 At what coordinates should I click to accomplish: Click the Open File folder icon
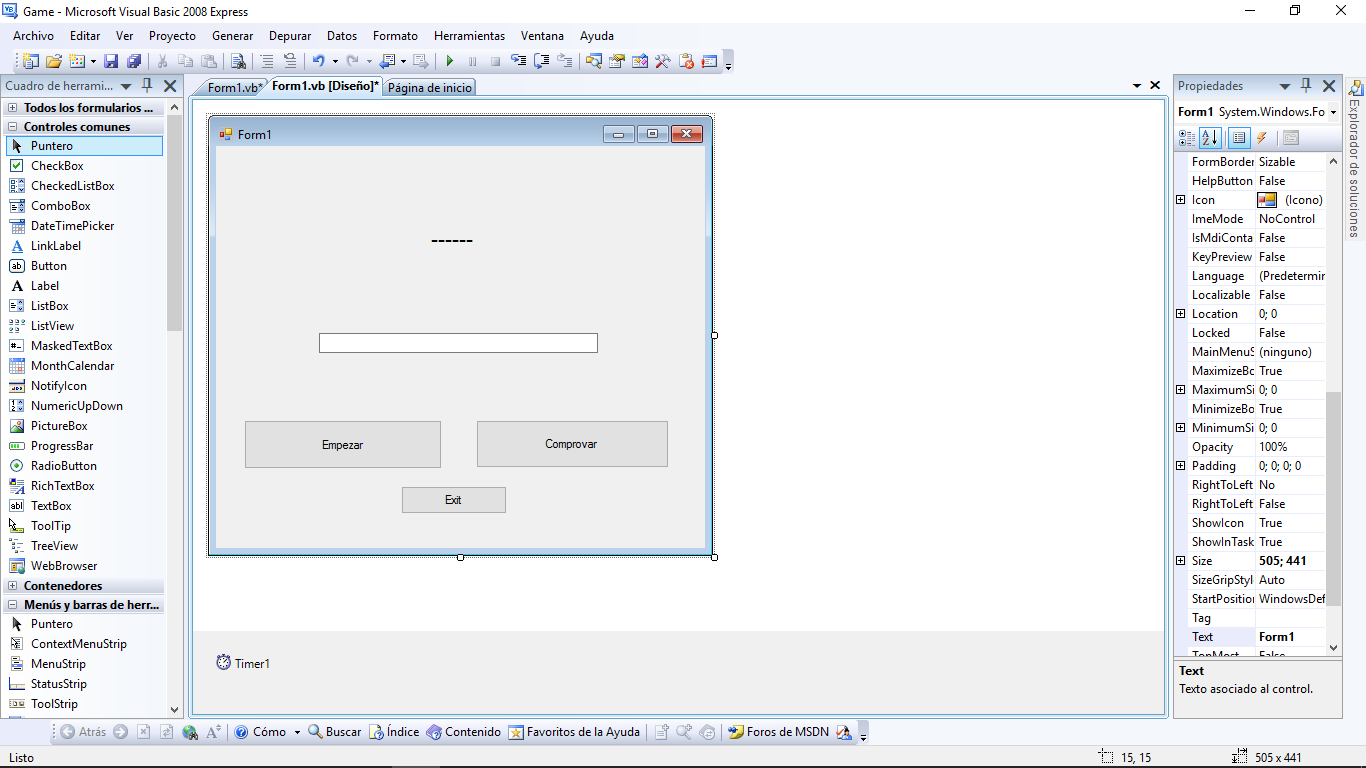point(54,61)
